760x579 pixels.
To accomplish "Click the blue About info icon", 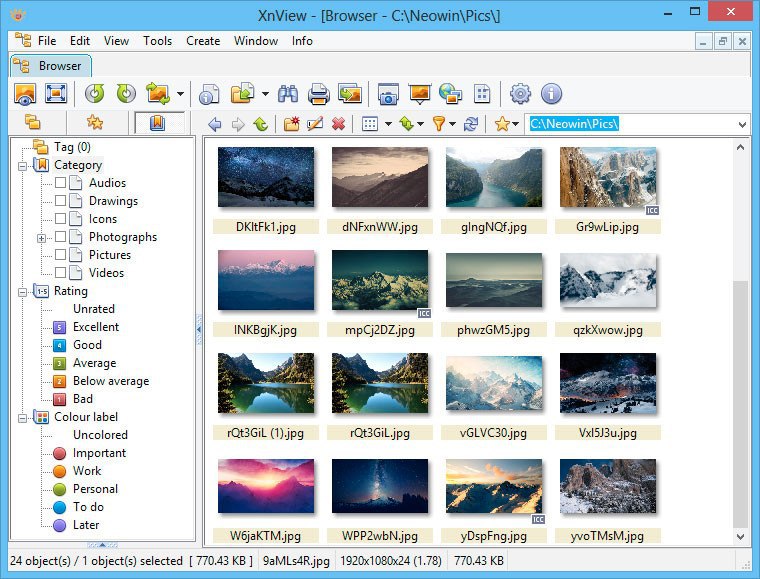I will click(x=551, y=94).
